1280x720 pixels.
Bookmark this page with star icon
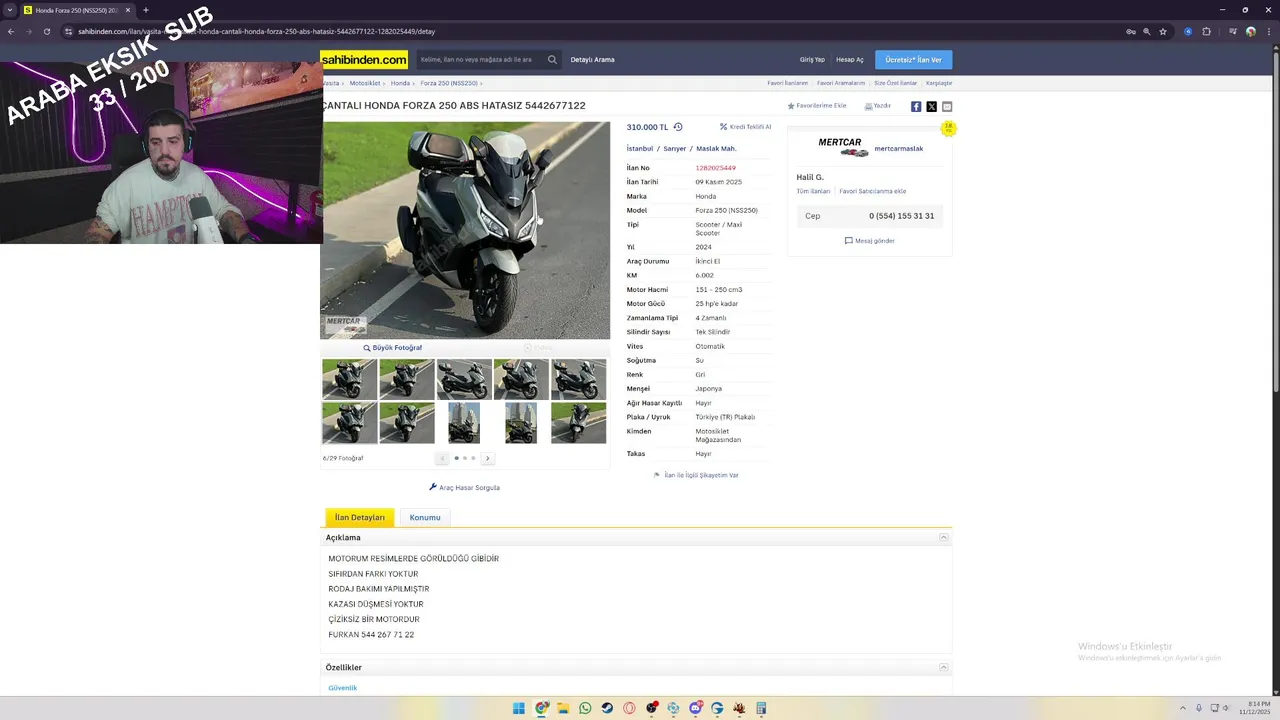coord(1163,31)
